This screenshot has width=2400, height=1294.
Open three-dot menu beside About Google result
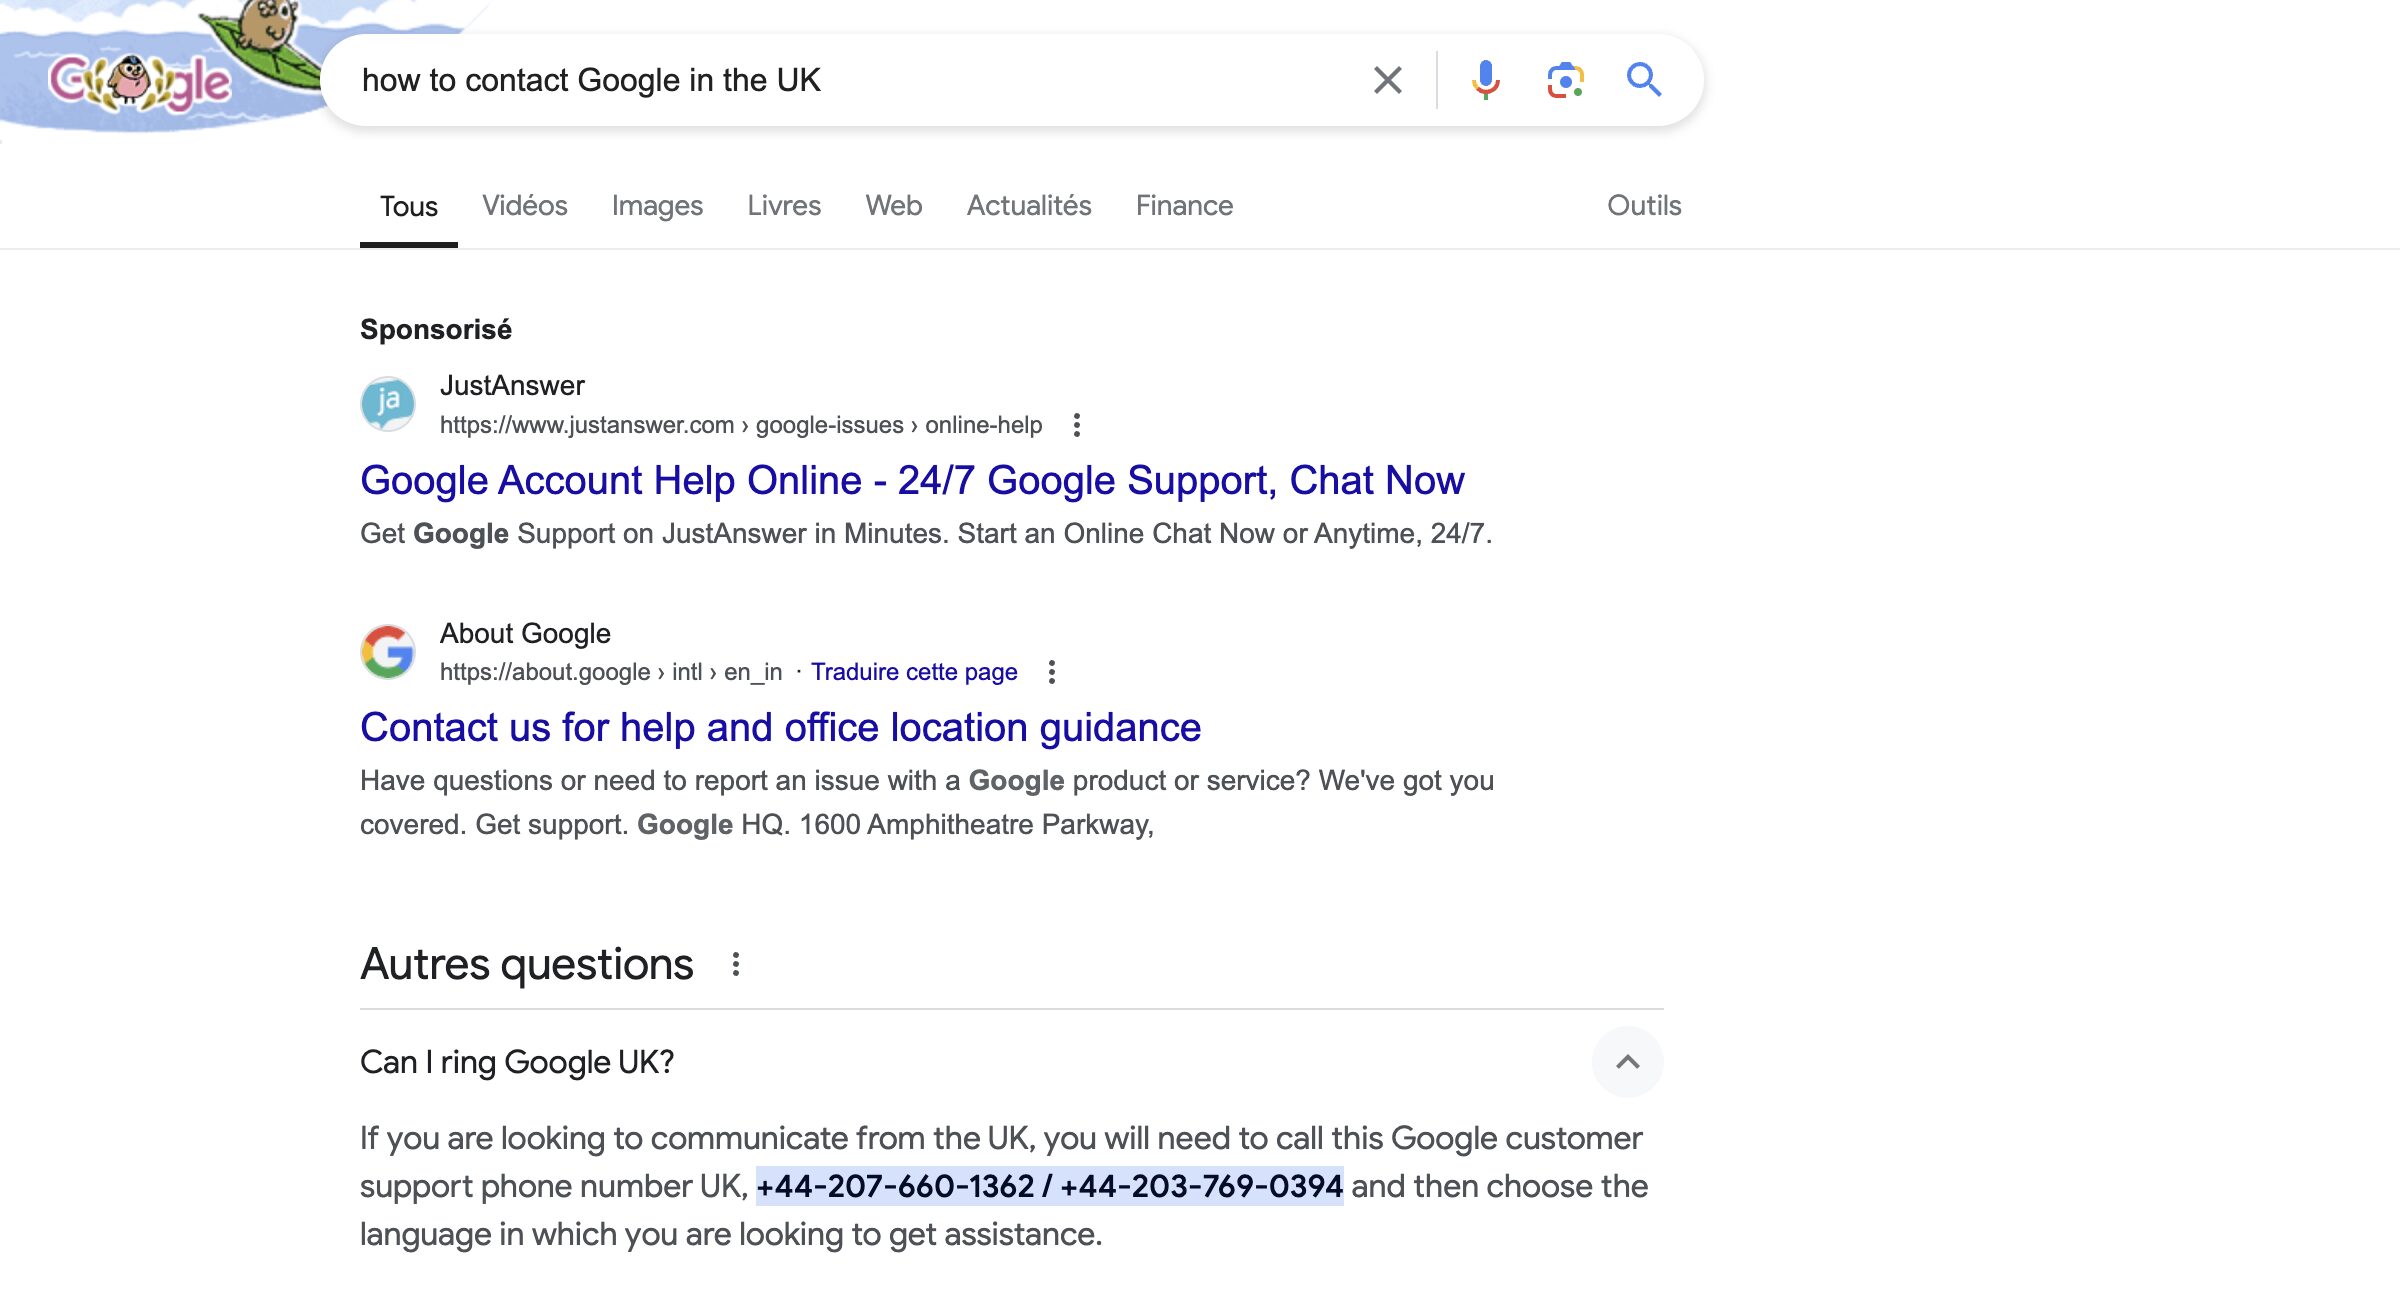coord(1052,672)
